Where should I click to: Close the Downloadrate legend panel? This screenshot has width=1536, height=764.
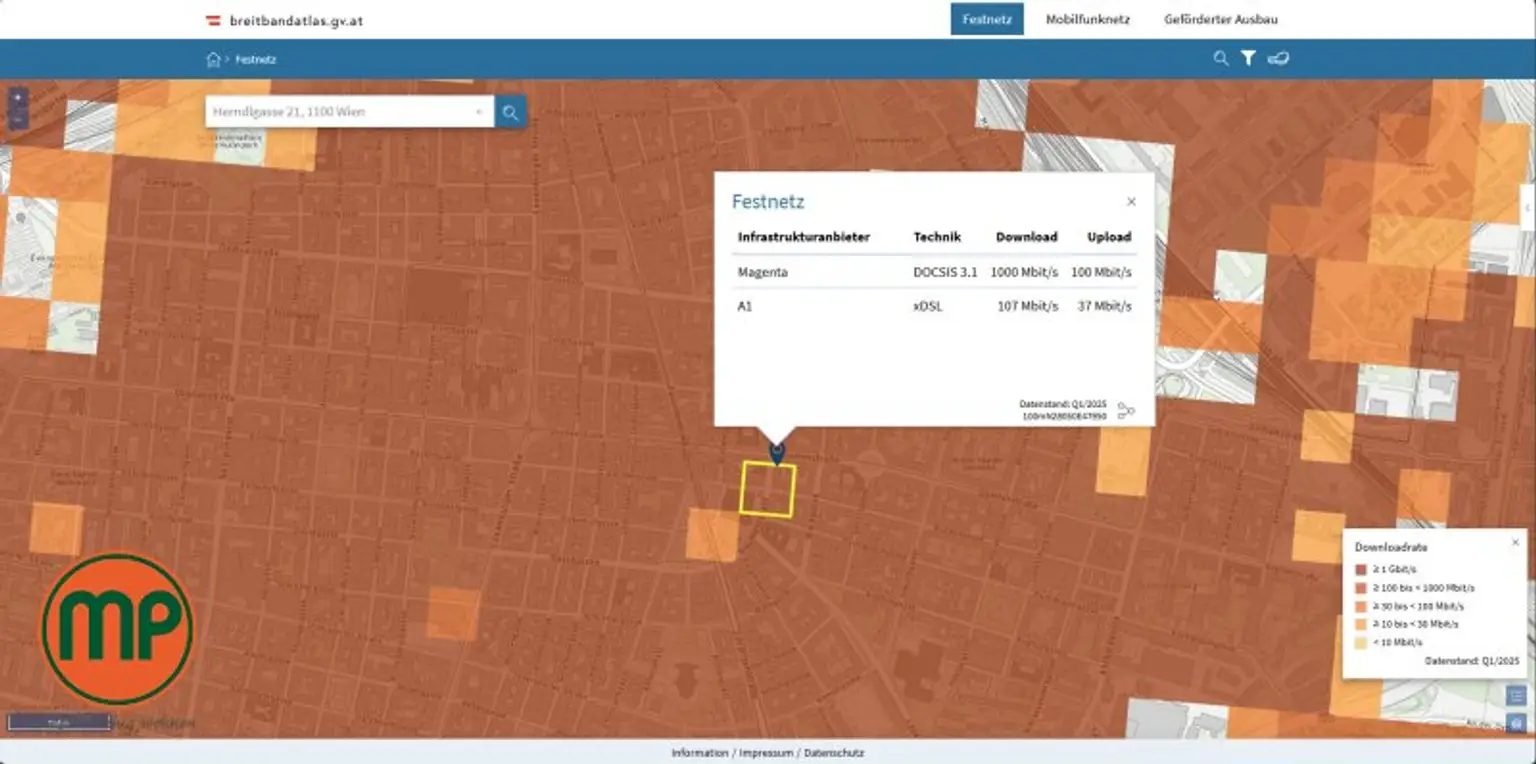[1514, 542]
